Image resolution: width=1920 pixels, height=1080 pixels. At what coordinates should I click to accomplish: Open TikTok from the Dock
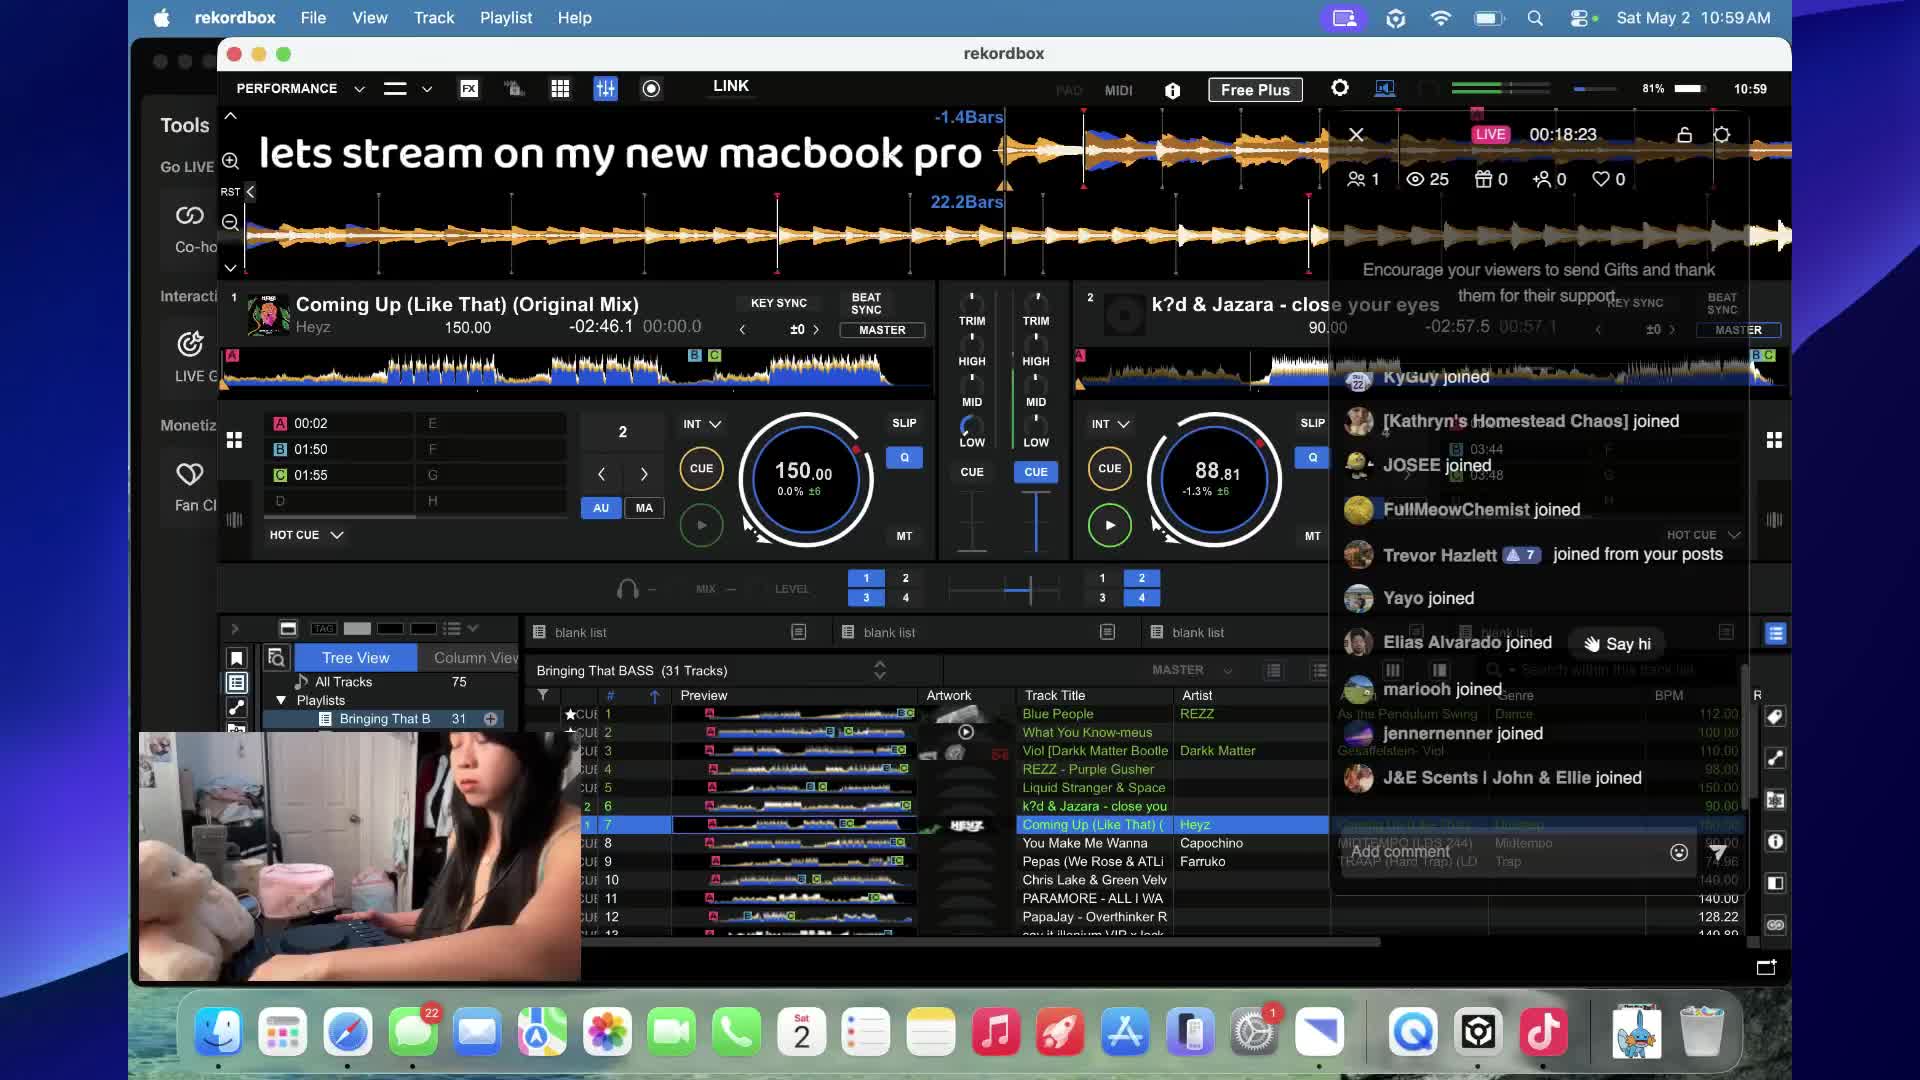click(1543, 1032)
